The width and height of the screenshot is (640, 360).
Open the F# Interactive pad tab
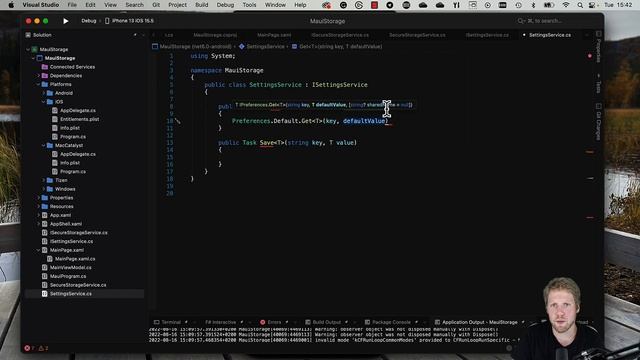coord(220,322)
